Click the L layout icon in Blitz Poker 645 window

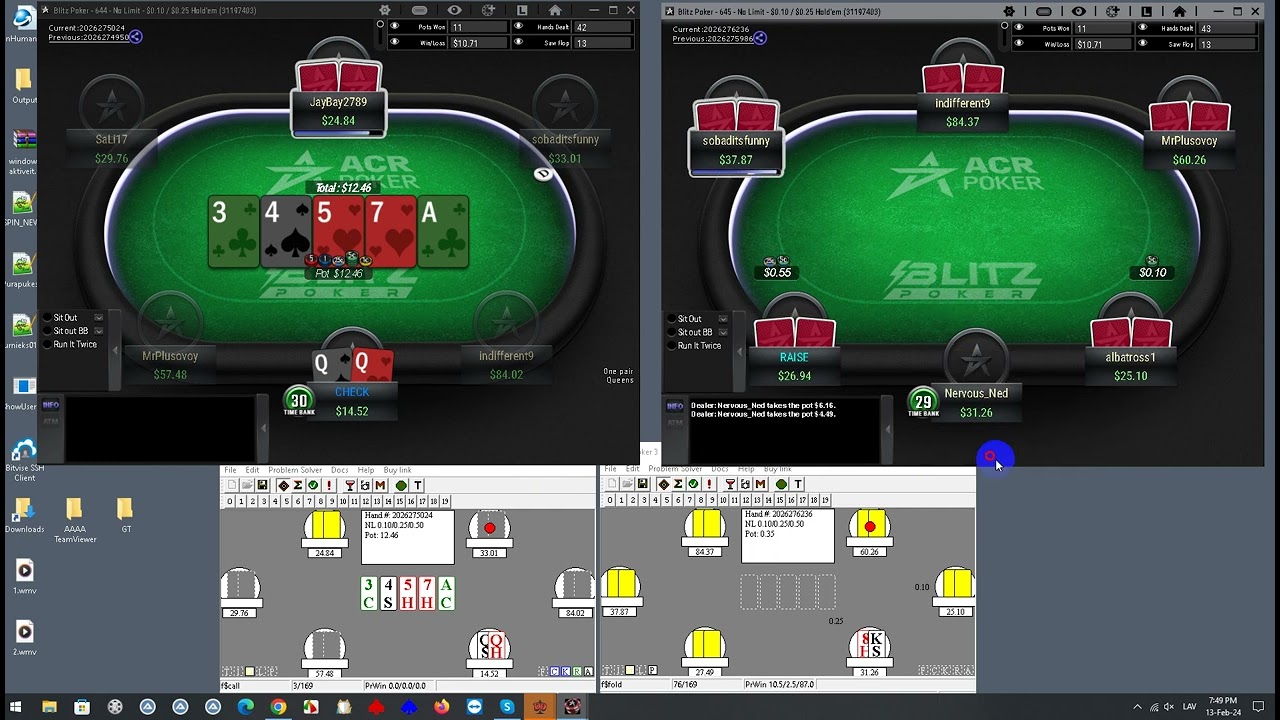(1146, 12)
